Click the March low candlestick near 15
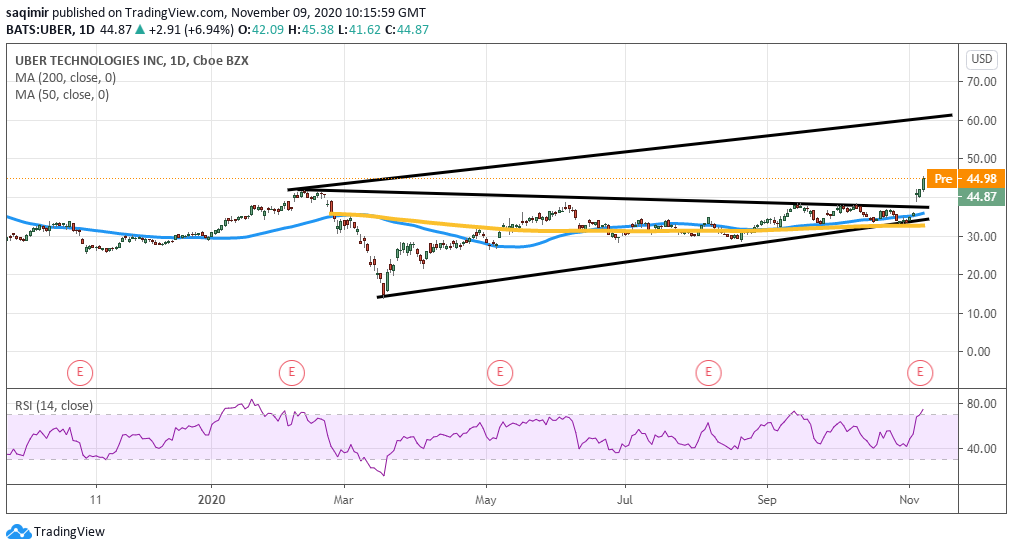Viewport: 1013px width, 550px height. (x=383, y=290)
